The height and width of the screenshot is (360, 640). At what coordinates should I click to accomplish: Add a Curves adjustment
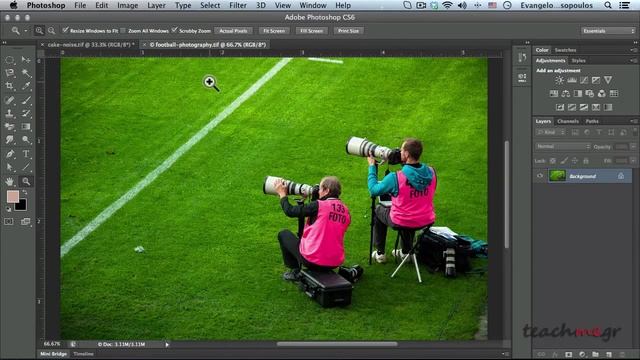pos(584,80)
